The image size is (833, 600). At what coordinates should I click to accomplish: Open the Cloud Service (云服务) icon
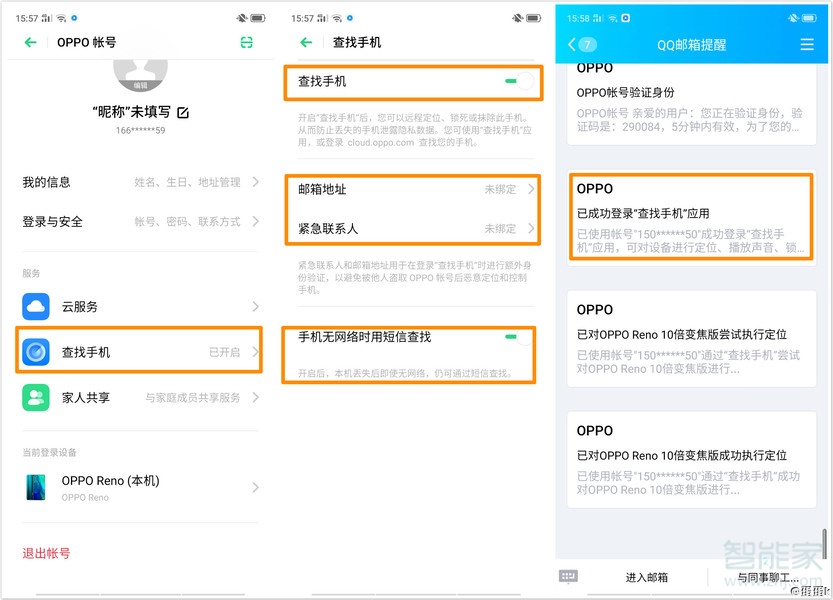pyautogui.click(x=35, y=306)
